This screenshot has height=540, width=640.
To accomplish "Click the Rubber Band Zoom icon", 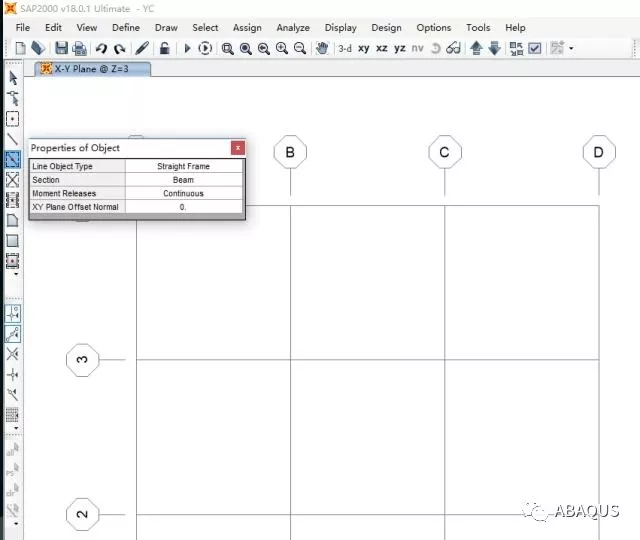I will 227,49.
